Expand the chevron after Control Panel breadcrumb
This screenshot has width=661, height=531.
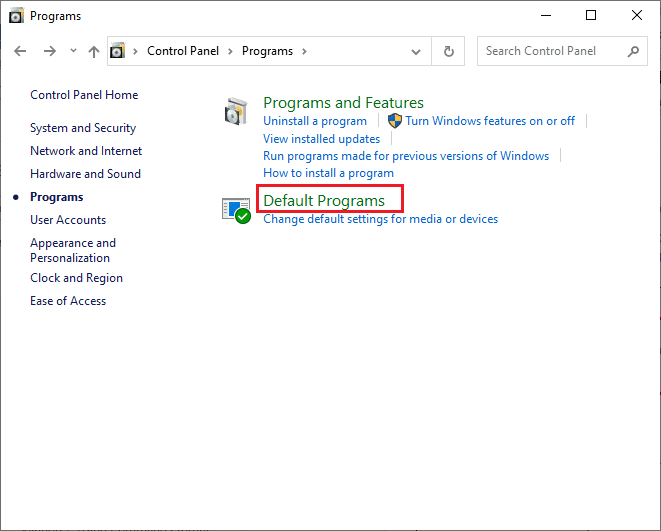point(230,51)
